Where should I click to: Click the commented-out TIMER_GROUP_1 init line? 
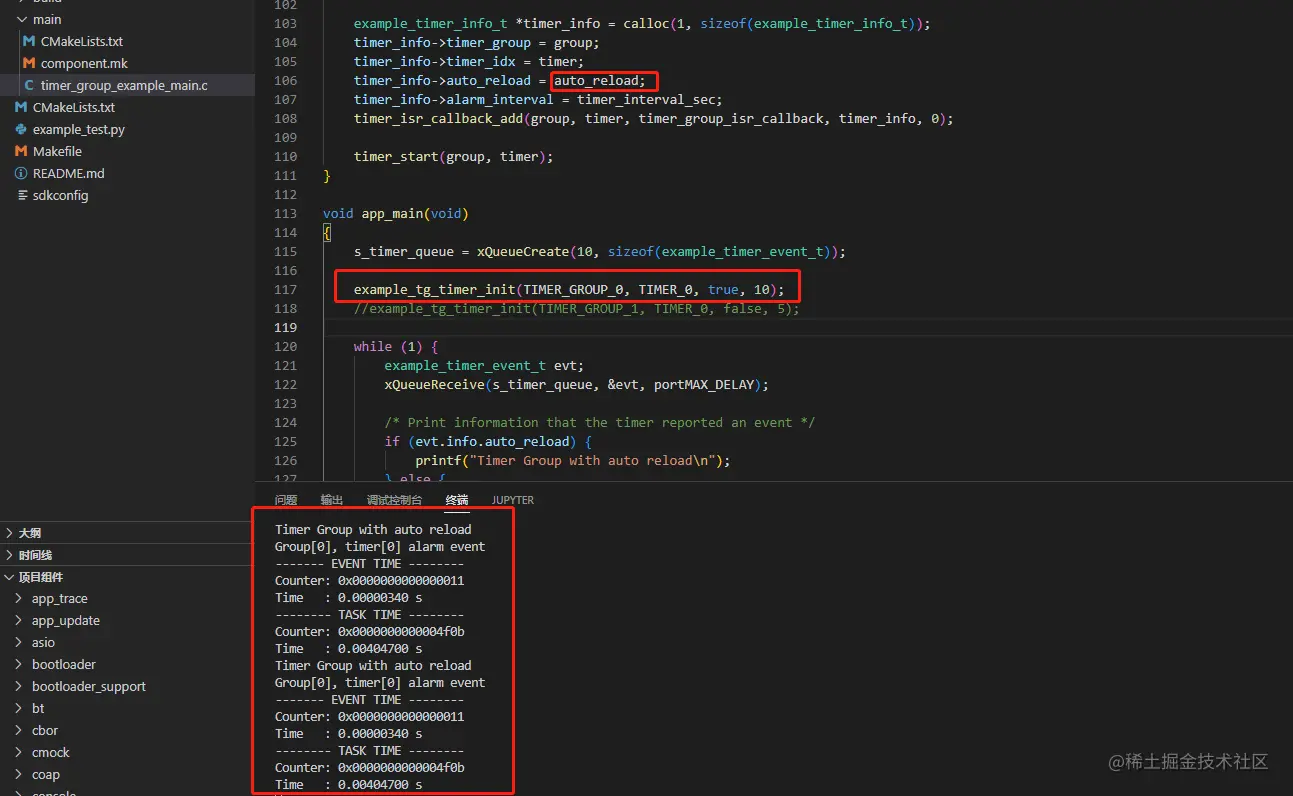click(577, 309)
